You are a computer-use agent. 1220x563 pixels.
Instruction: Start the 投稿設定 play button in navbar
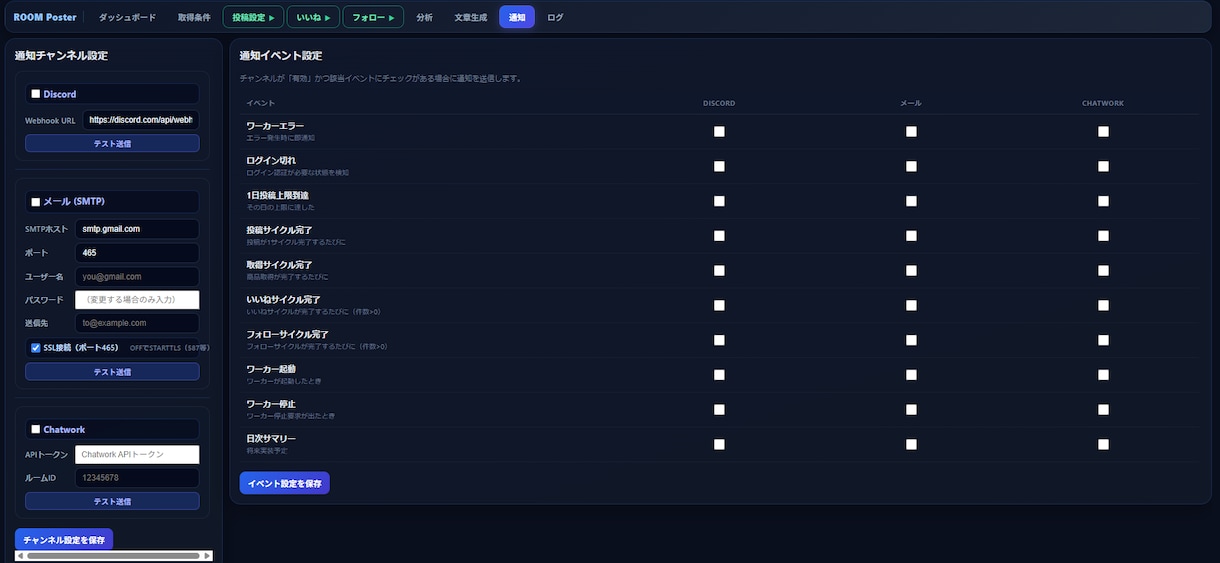(253, 17)
